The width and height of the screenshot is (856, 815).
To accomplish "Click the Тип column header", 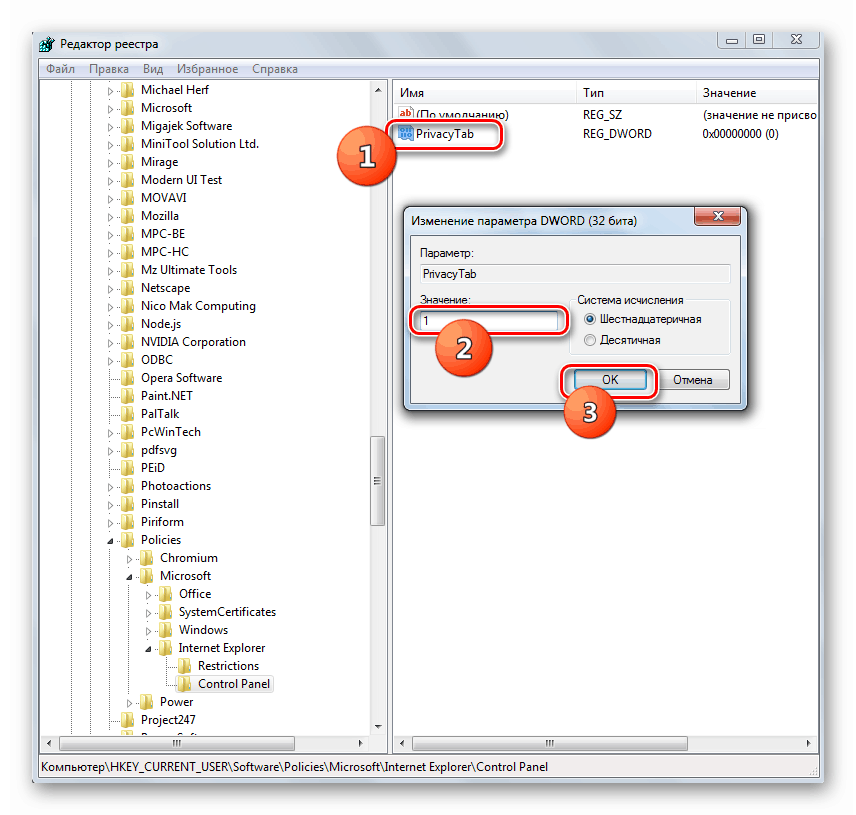I will [x=637, y=93].
